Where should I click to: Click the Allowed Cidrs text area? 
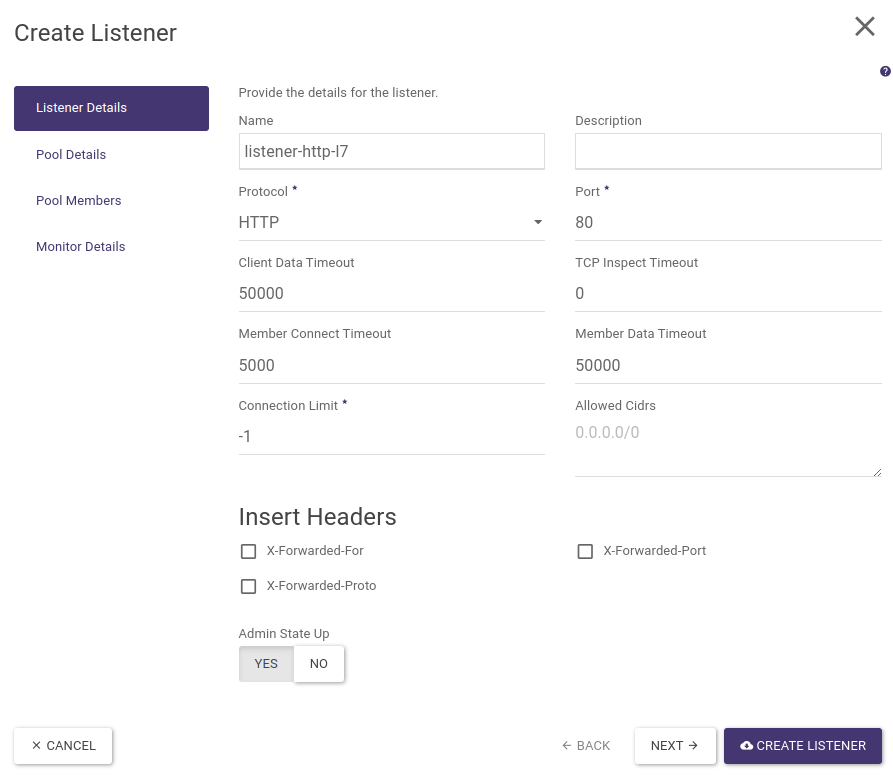click(727, 448)
